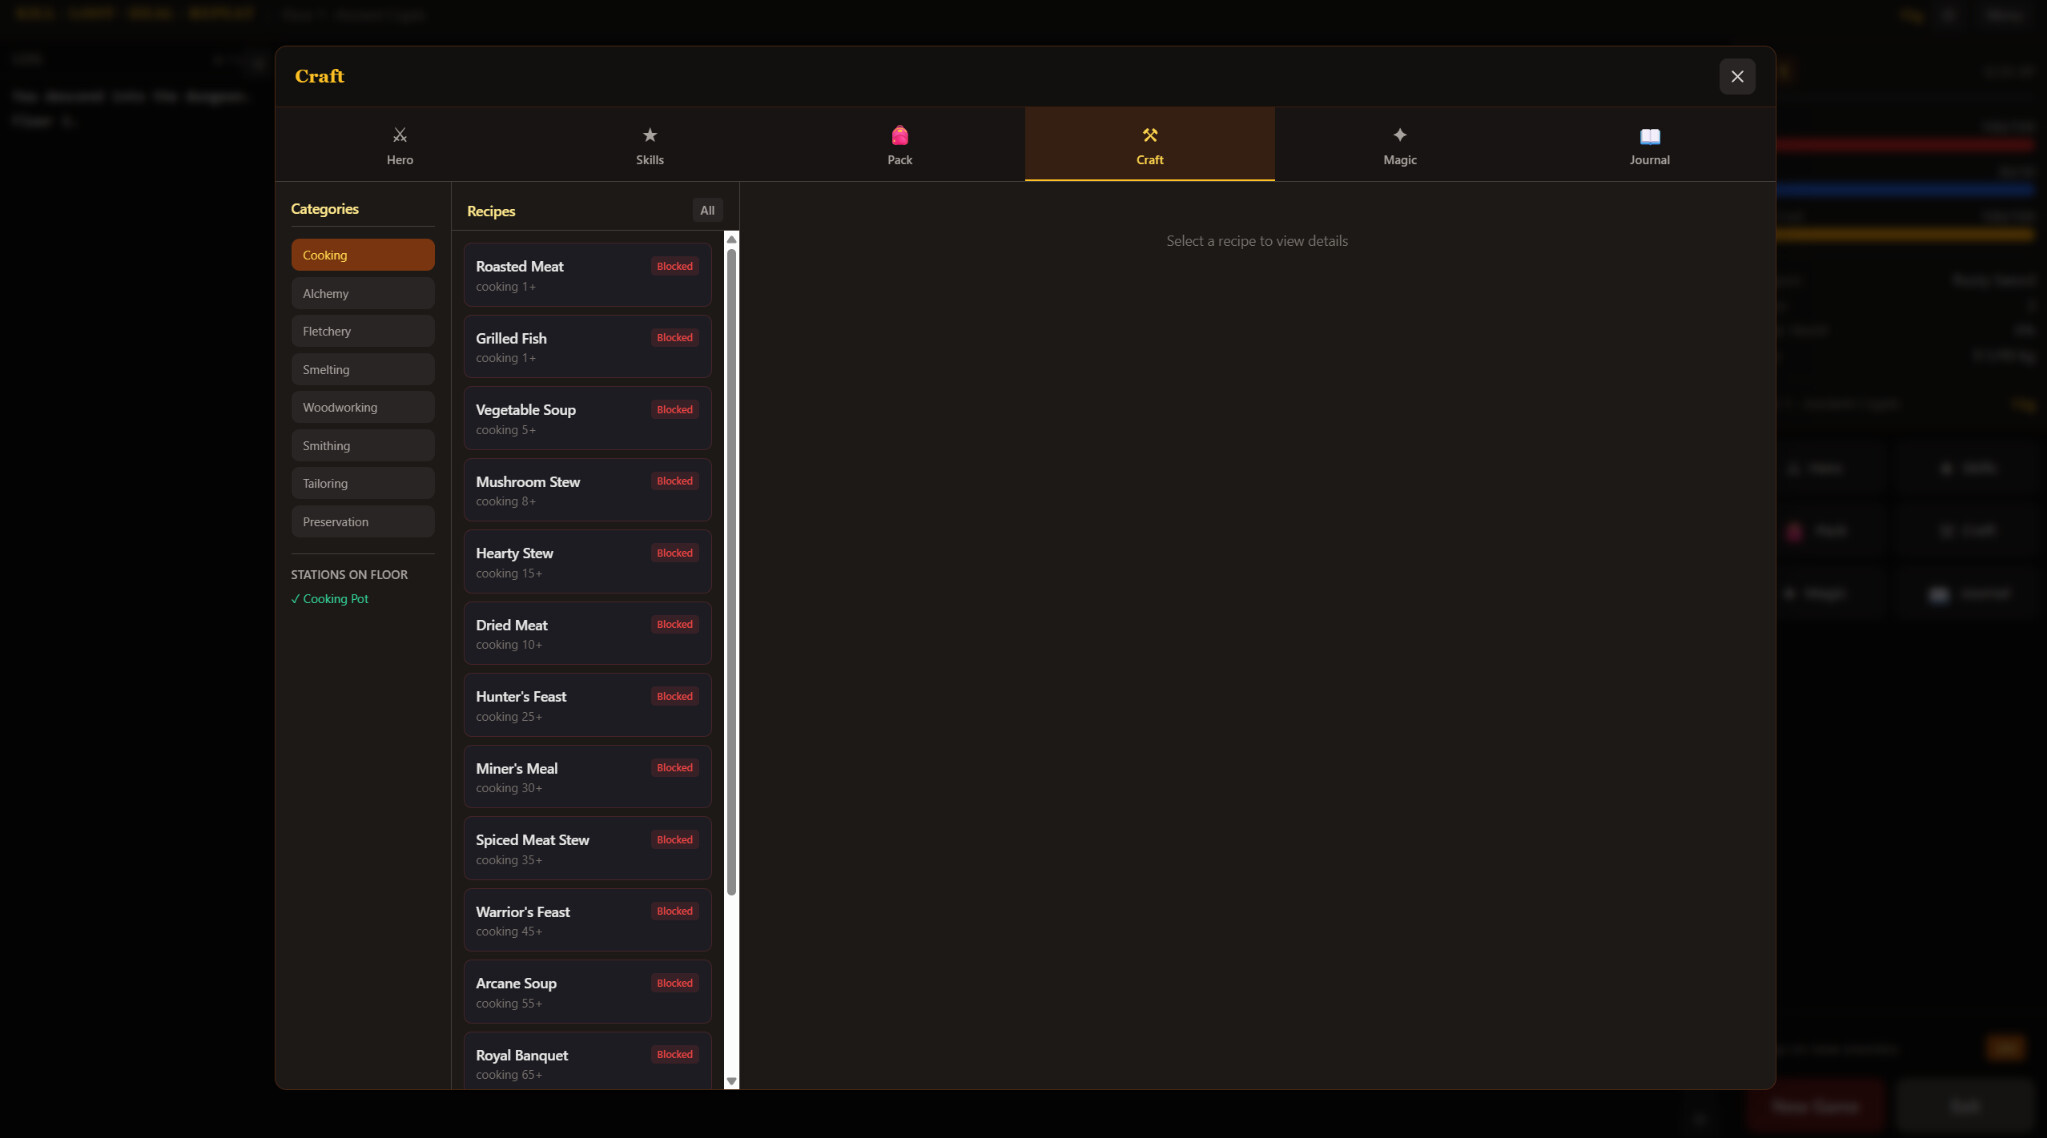This screenshot has width=2047, height=1138.
Task: Select the Roasted Meat recipe
Action: pos(587,275)
